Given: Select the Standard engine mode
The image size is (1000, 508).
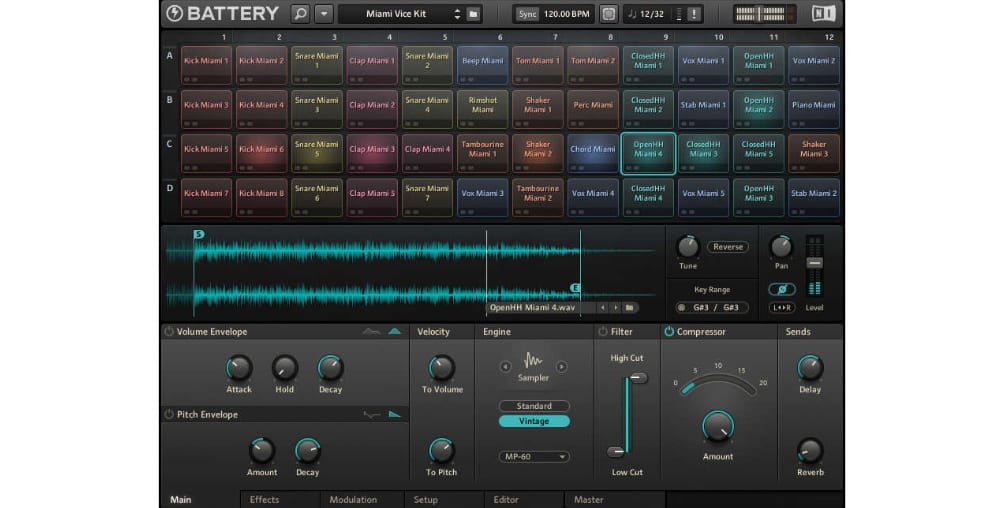Looking at the screenshot, I should [534, 406].
